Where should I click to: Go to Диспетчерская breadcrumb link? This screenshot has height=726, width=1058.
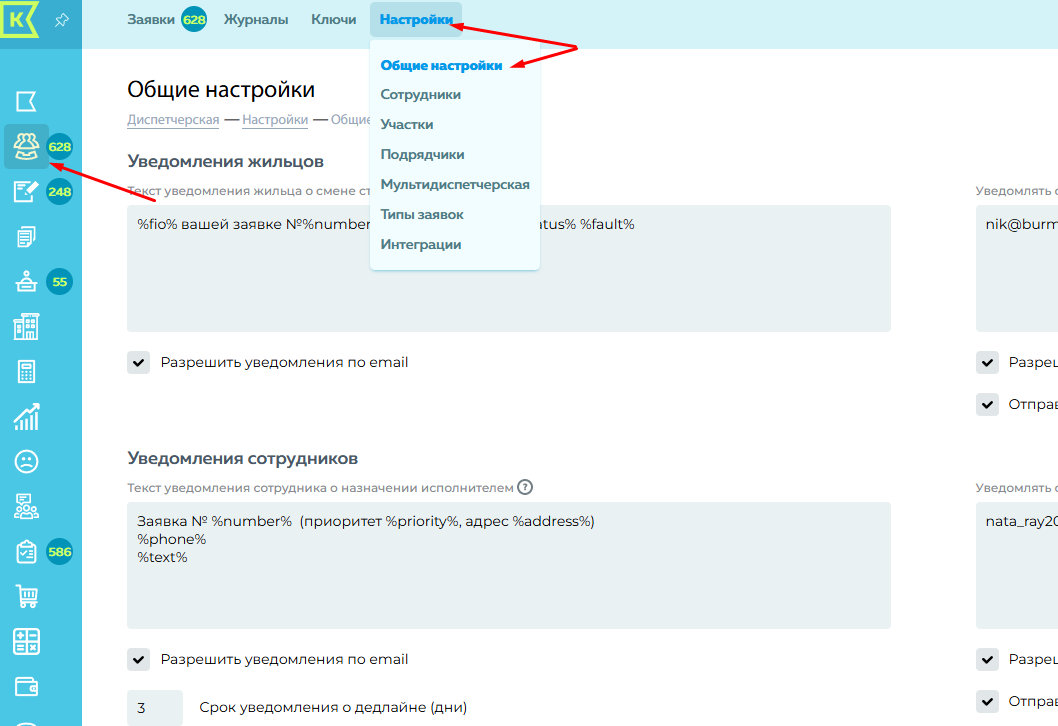click(x=173, y=120)
